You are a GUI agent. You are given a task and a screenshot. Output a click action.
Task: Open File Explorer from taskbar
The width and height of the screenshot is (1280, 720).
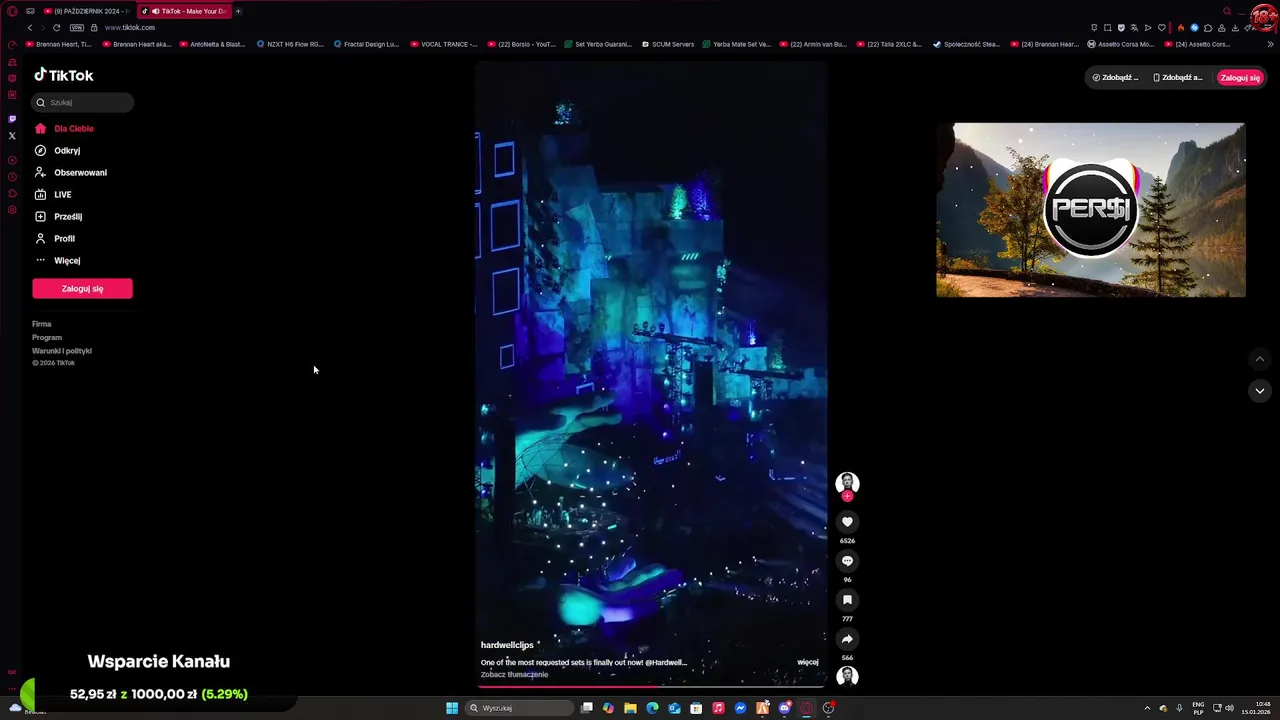tap(630, 708)
